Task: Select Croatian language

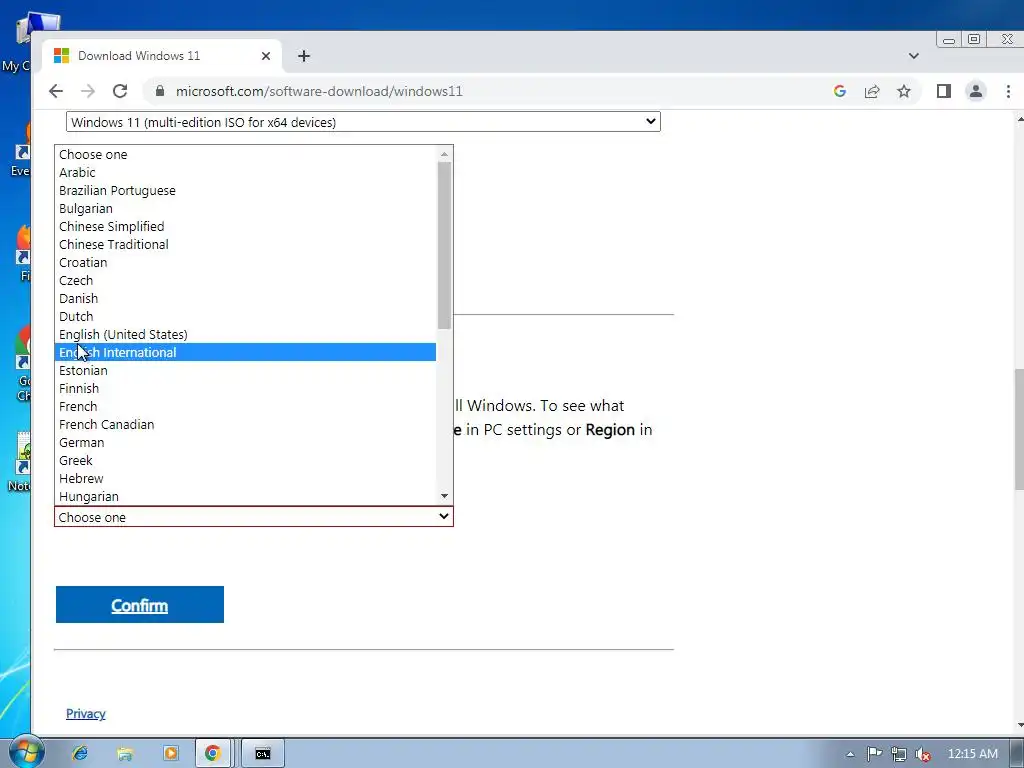Action: pyautogui.click(x=245, y=263)
